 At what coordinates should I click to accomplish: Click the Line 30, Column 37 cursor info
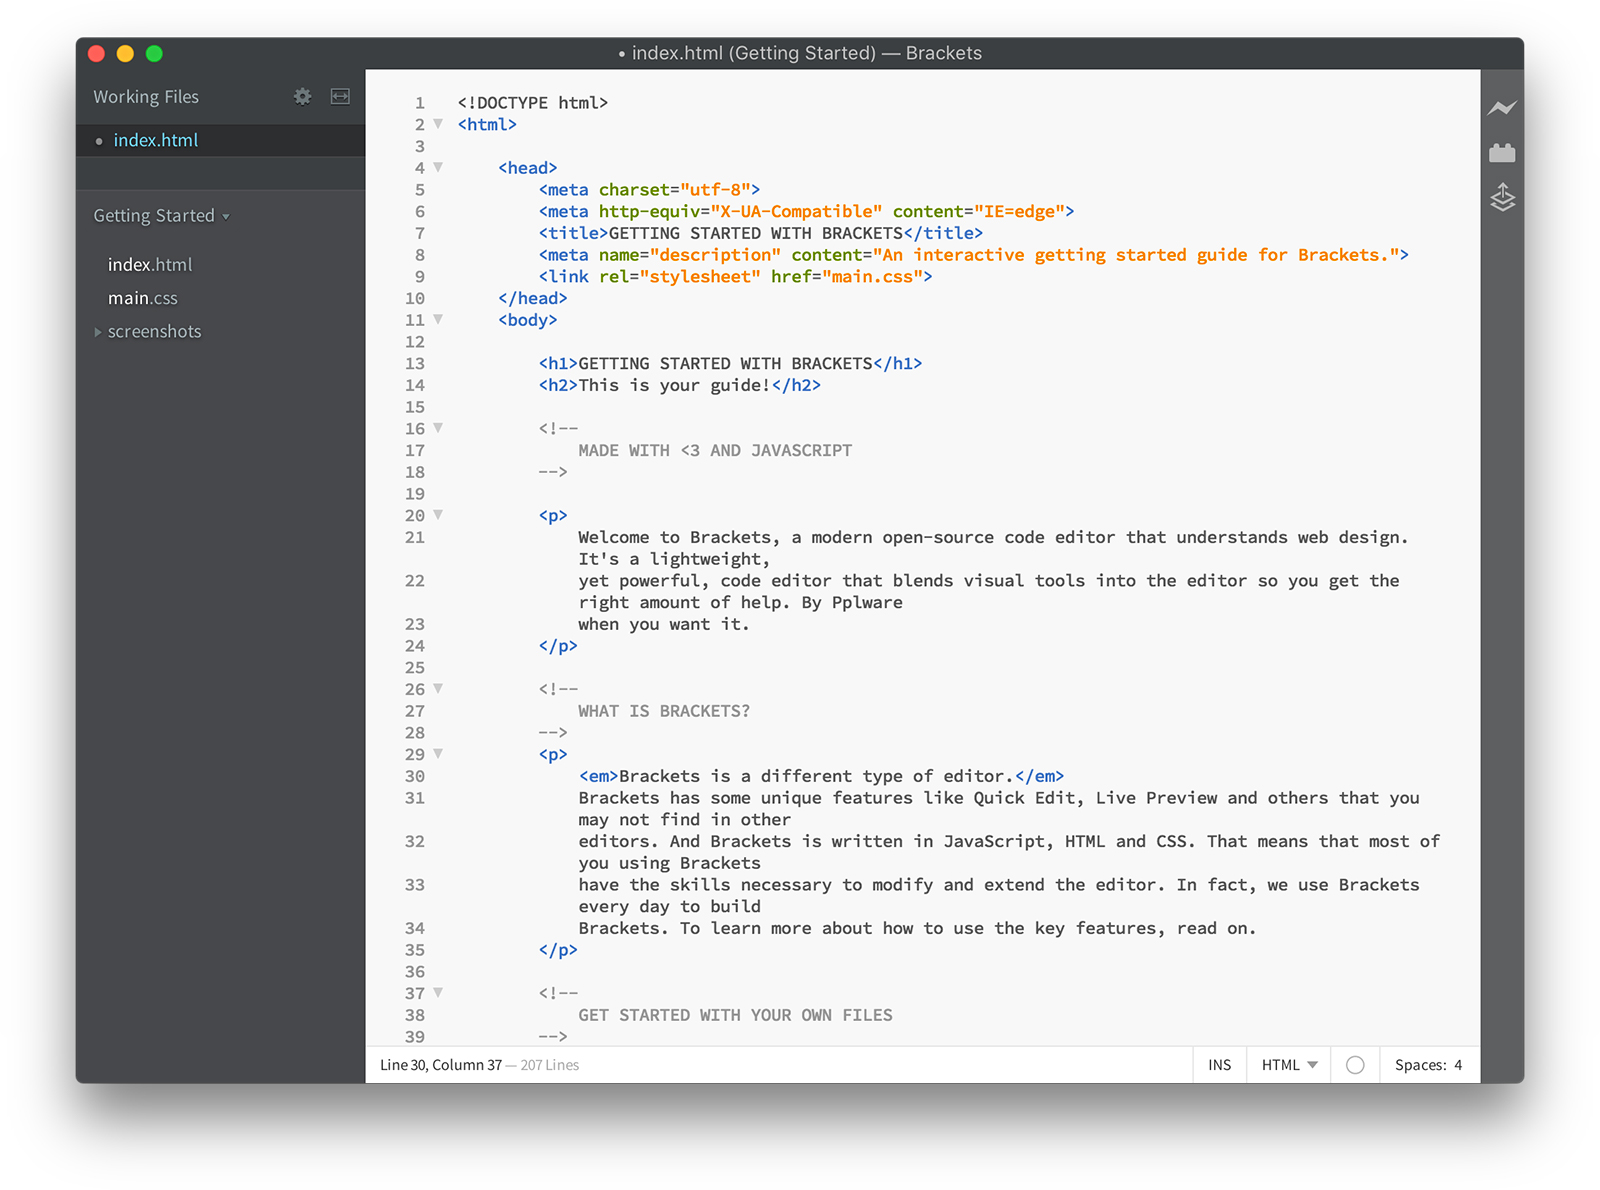[x=441, y=1065]
